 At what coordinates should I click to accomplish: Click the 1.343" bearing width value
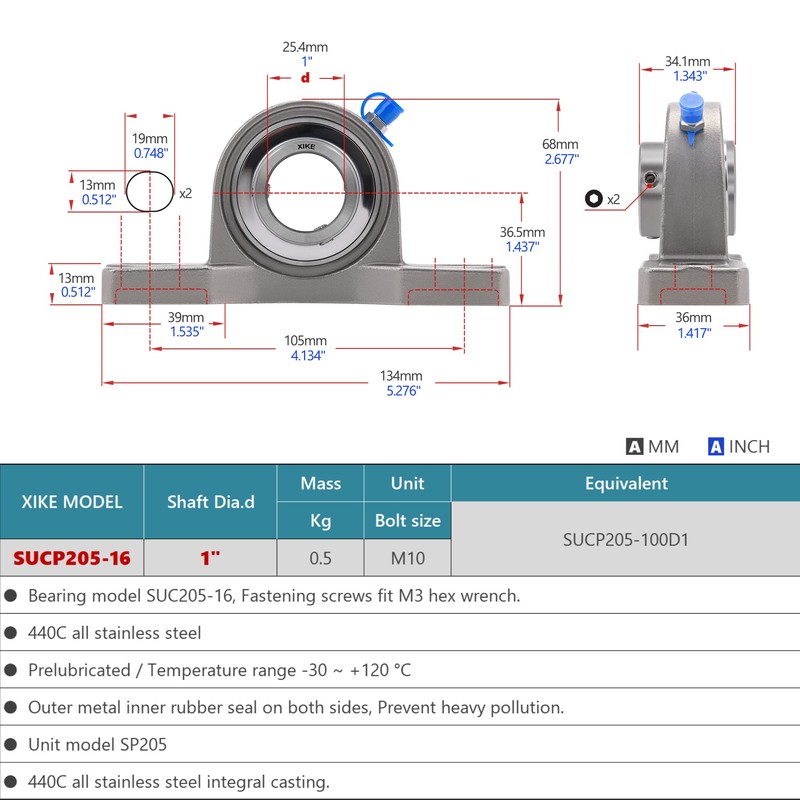[x=690, y=76]
